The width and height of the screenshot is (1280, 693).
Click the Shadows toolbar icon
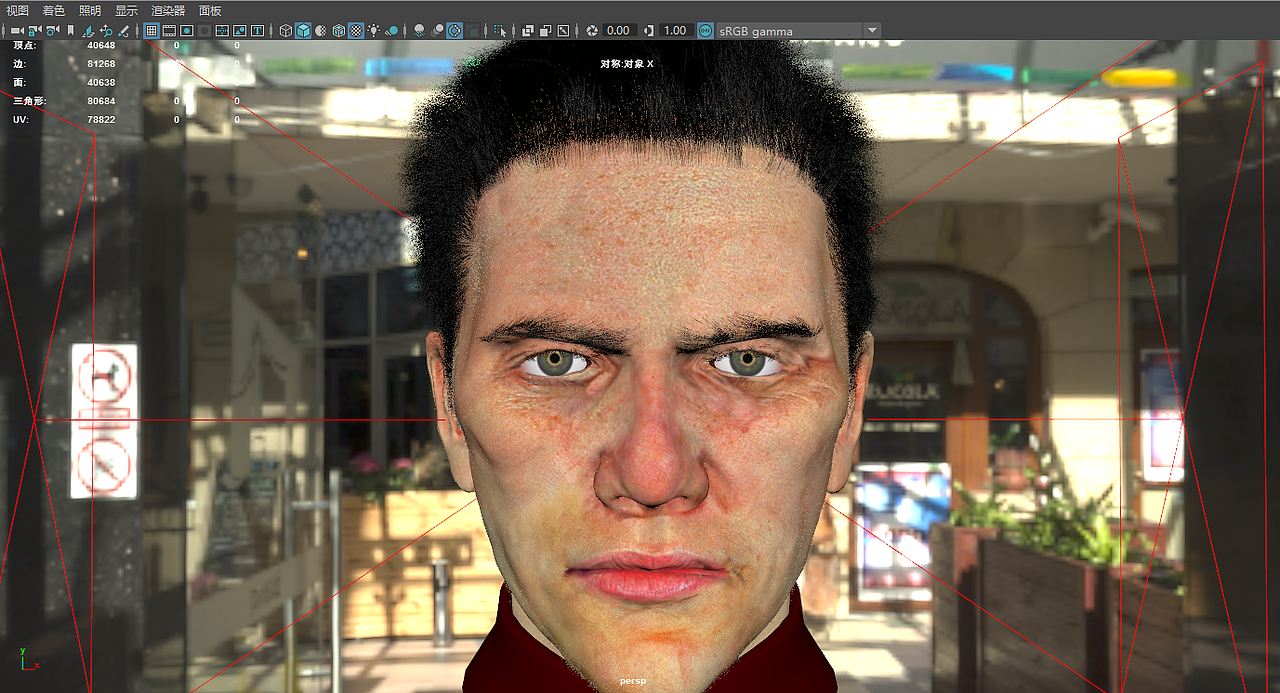[392, 30]
